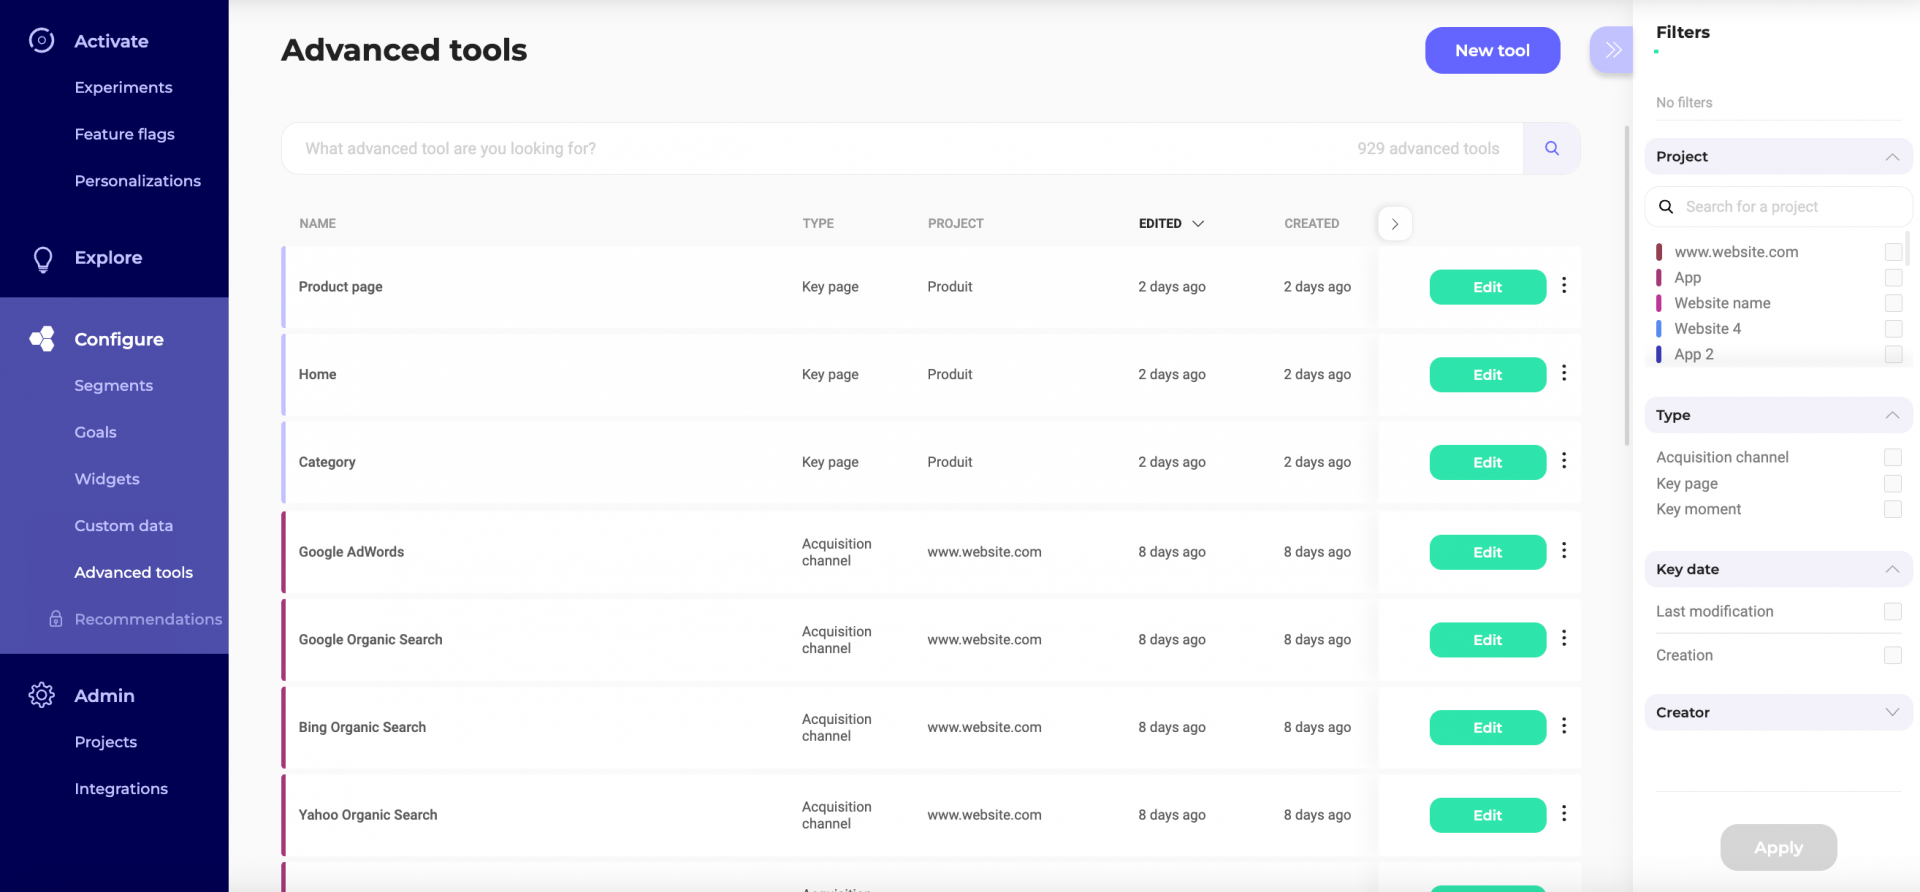Open Experiments in the sidebar
This screenshot has height=892, width=1920.
[x=123, y=87]
